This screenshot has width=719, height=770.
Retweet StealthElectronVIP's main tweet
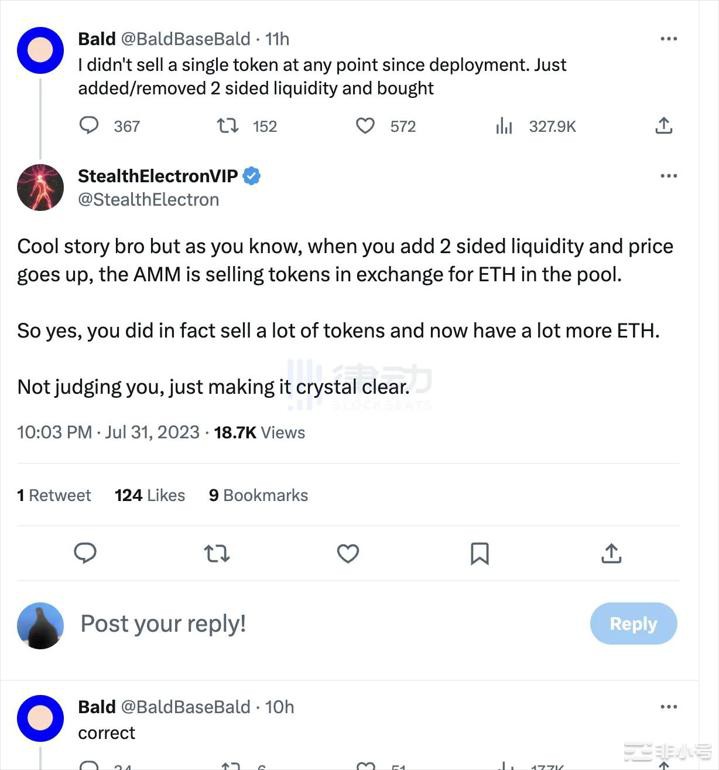(217, 553)
